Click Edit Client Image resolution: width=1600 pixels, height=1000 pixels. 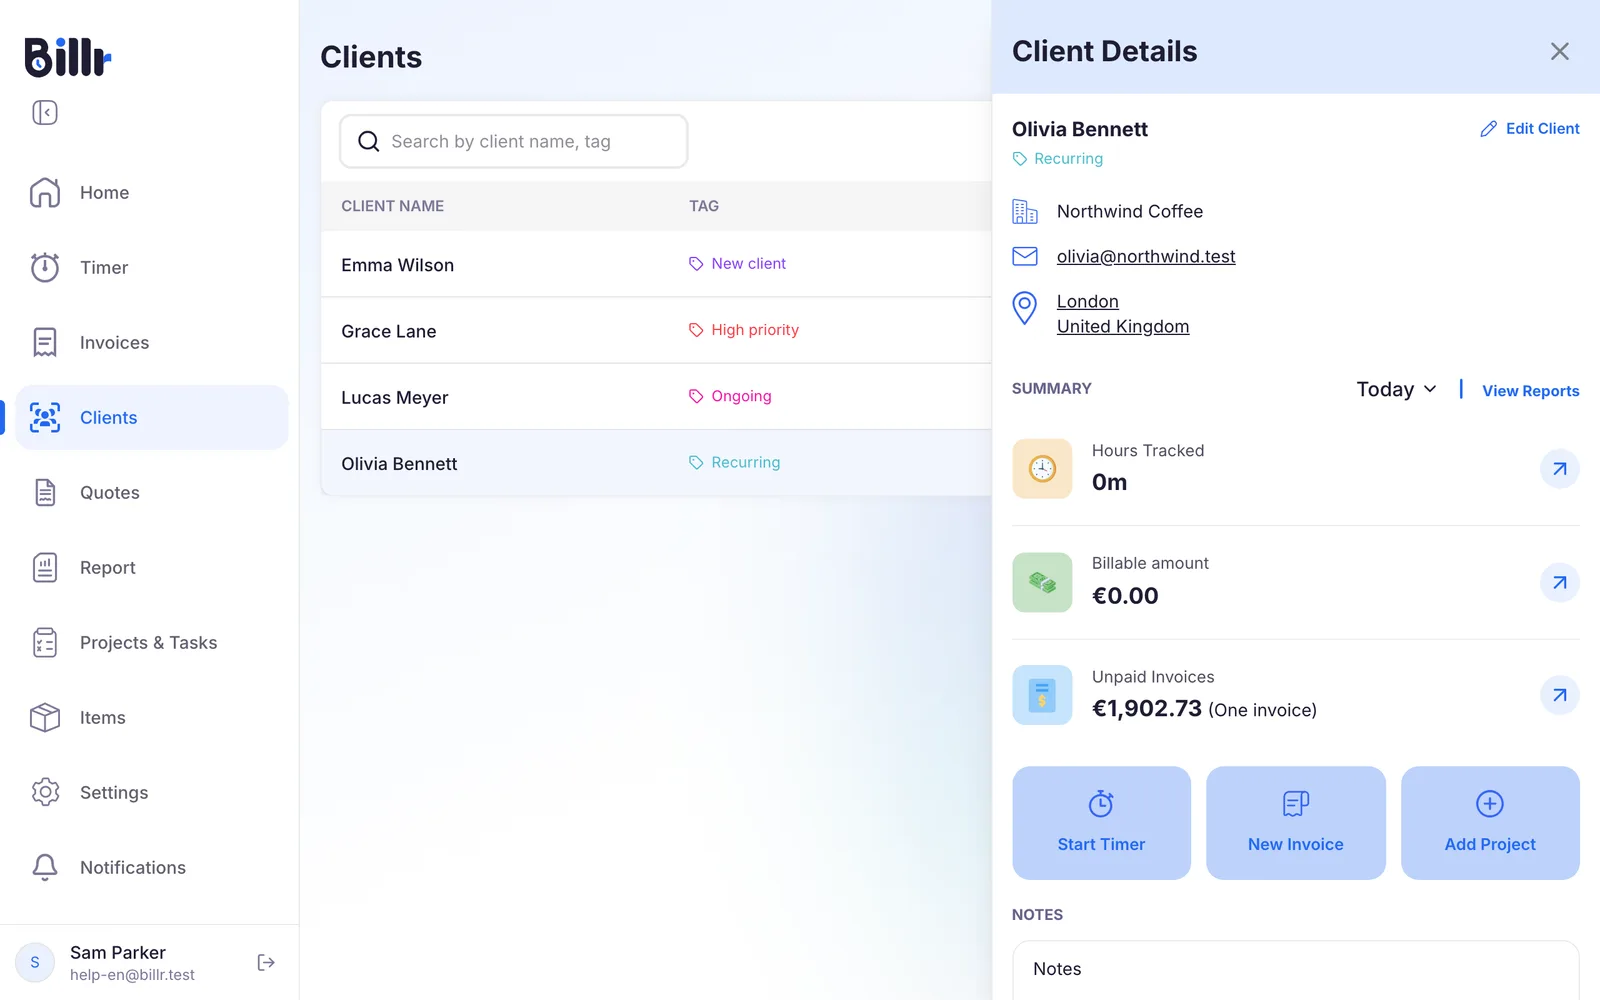coord(1530,128)
